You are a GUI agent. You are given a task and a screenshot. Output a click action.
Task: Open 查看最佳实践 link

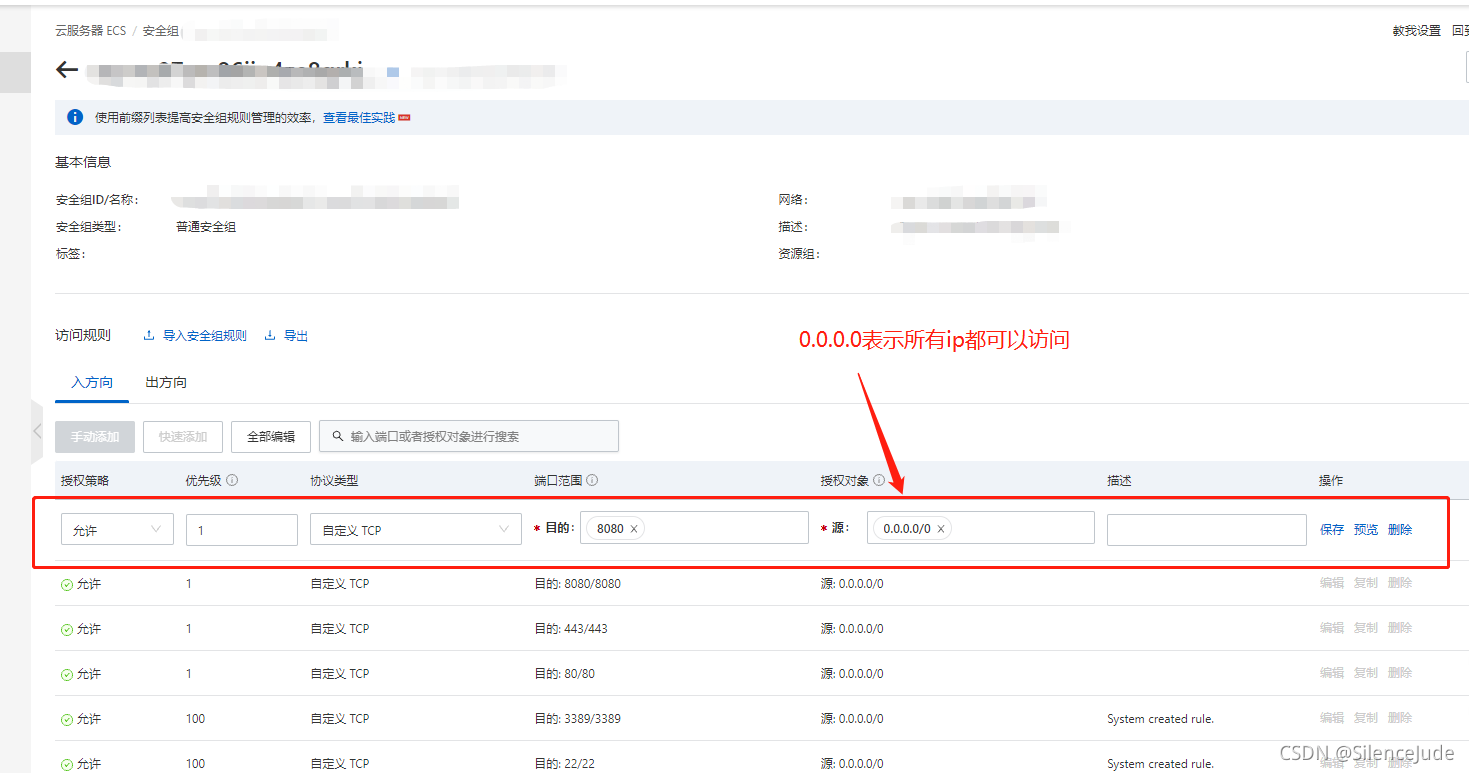(359, 118)
